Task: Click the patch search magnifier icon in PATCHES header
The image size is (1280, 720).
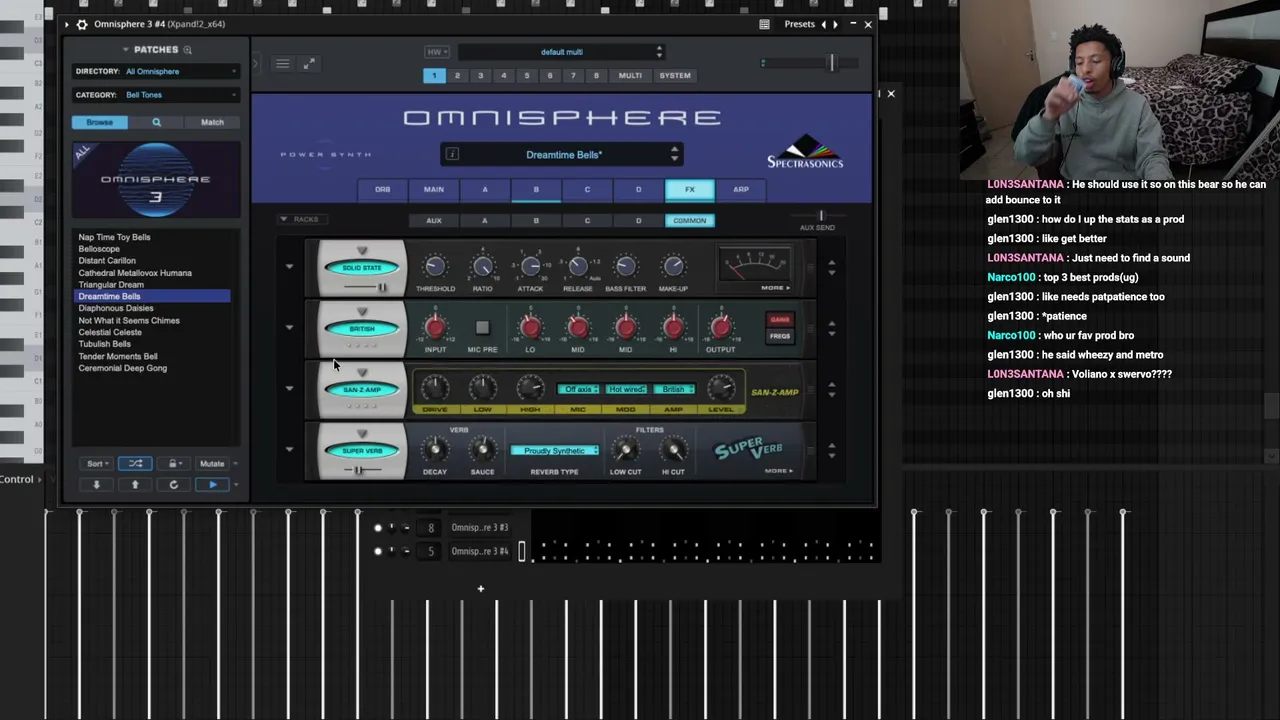Action: 187,49
